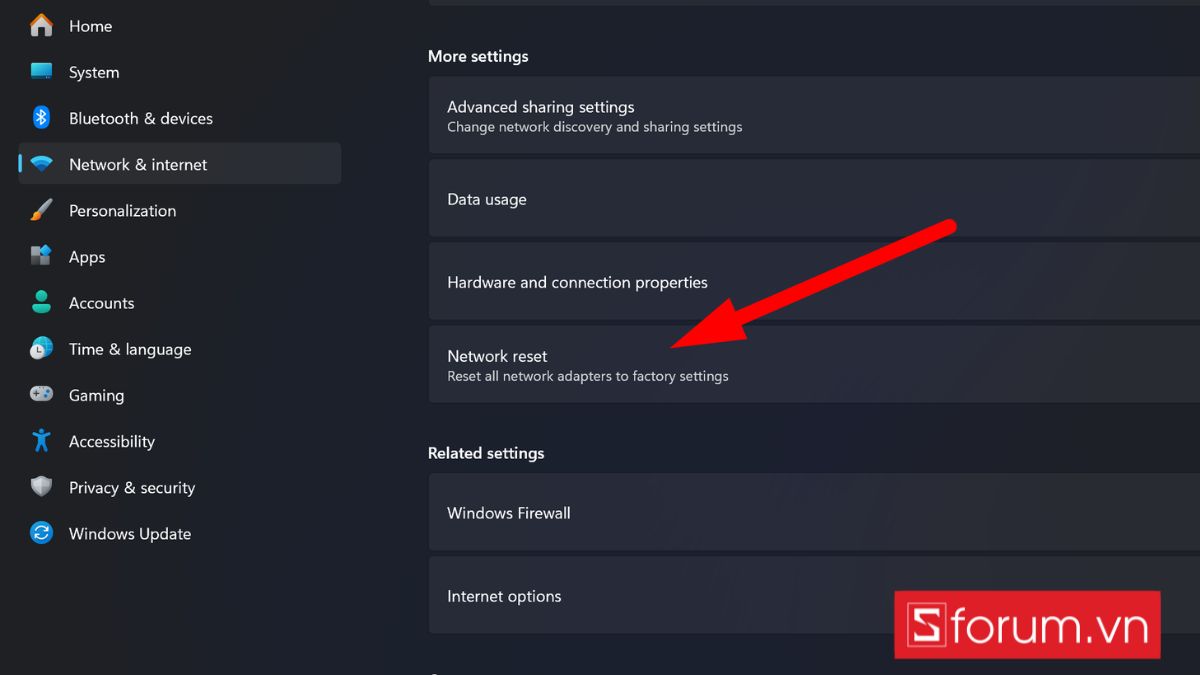Go to System settings
Viewport: 1200px width, 675px height.
(x=180, y=72)
